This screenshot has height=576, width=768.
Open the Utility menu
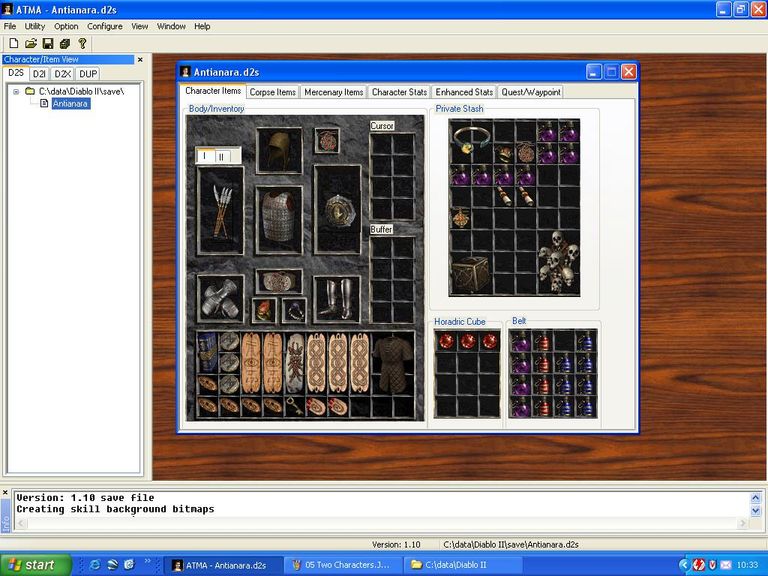click(x=35, y=26)
